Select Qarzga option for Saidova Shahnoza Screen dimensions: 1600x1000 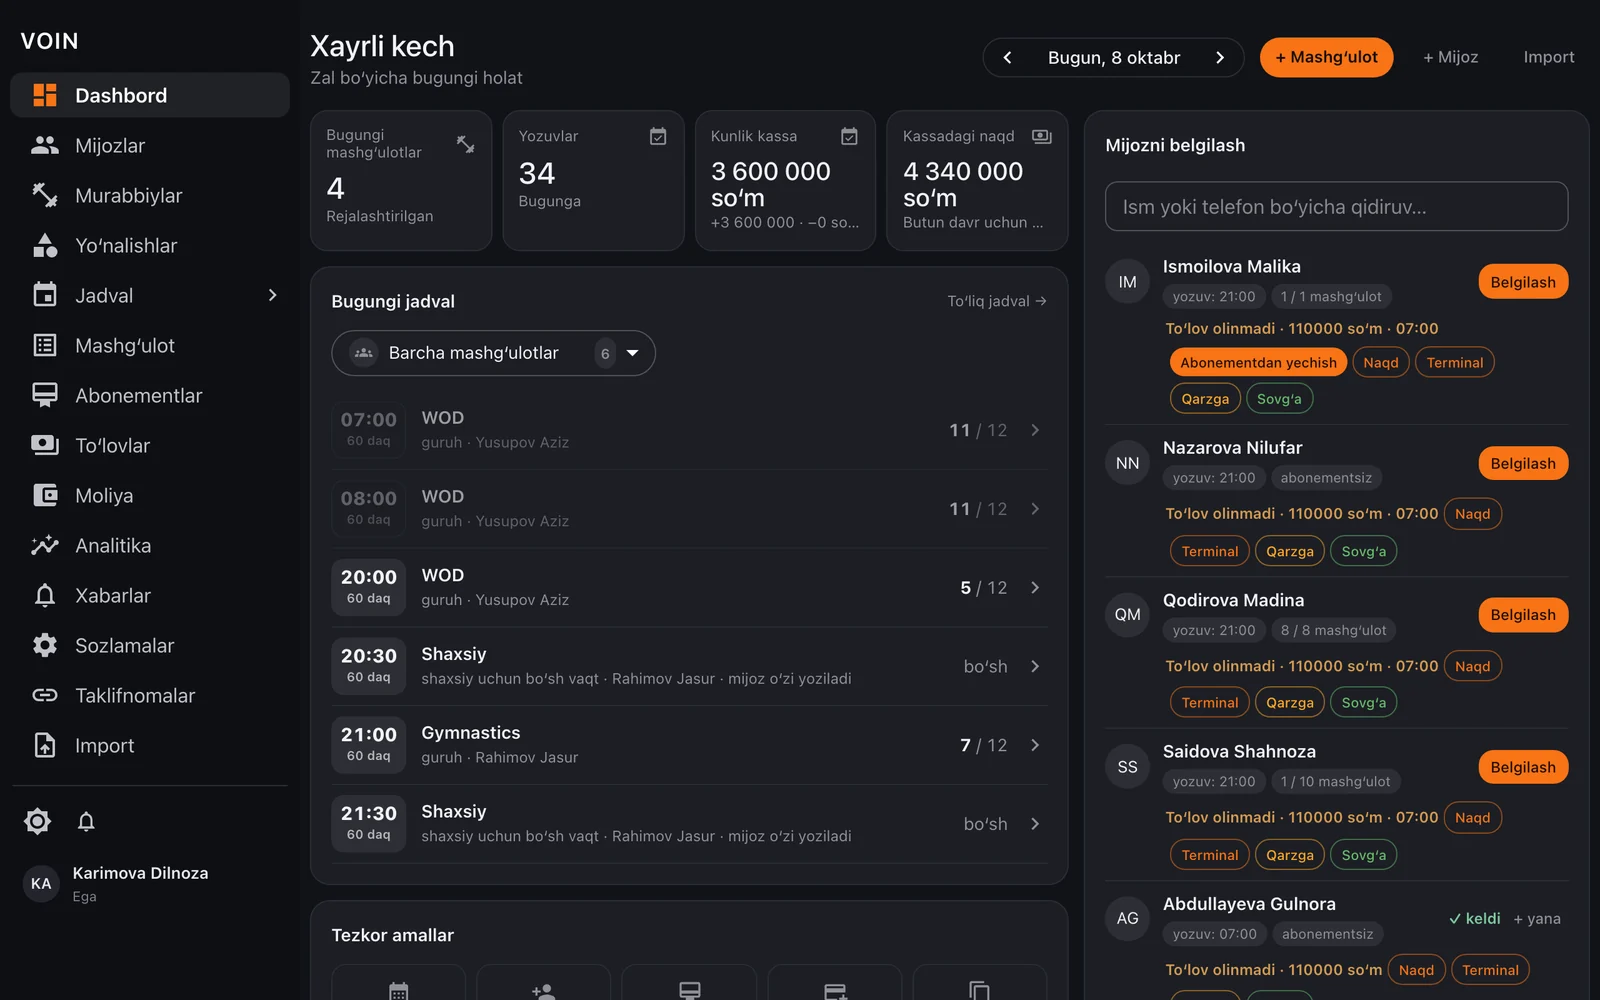1290,855
